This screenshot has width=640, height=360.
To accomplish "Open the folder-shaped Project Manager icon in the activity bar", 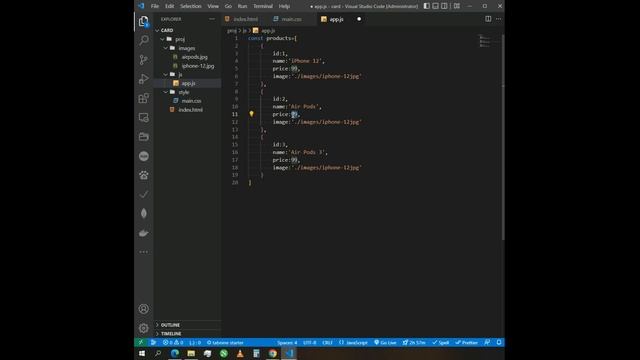I will pyautogui.click(x=144, y=137).
